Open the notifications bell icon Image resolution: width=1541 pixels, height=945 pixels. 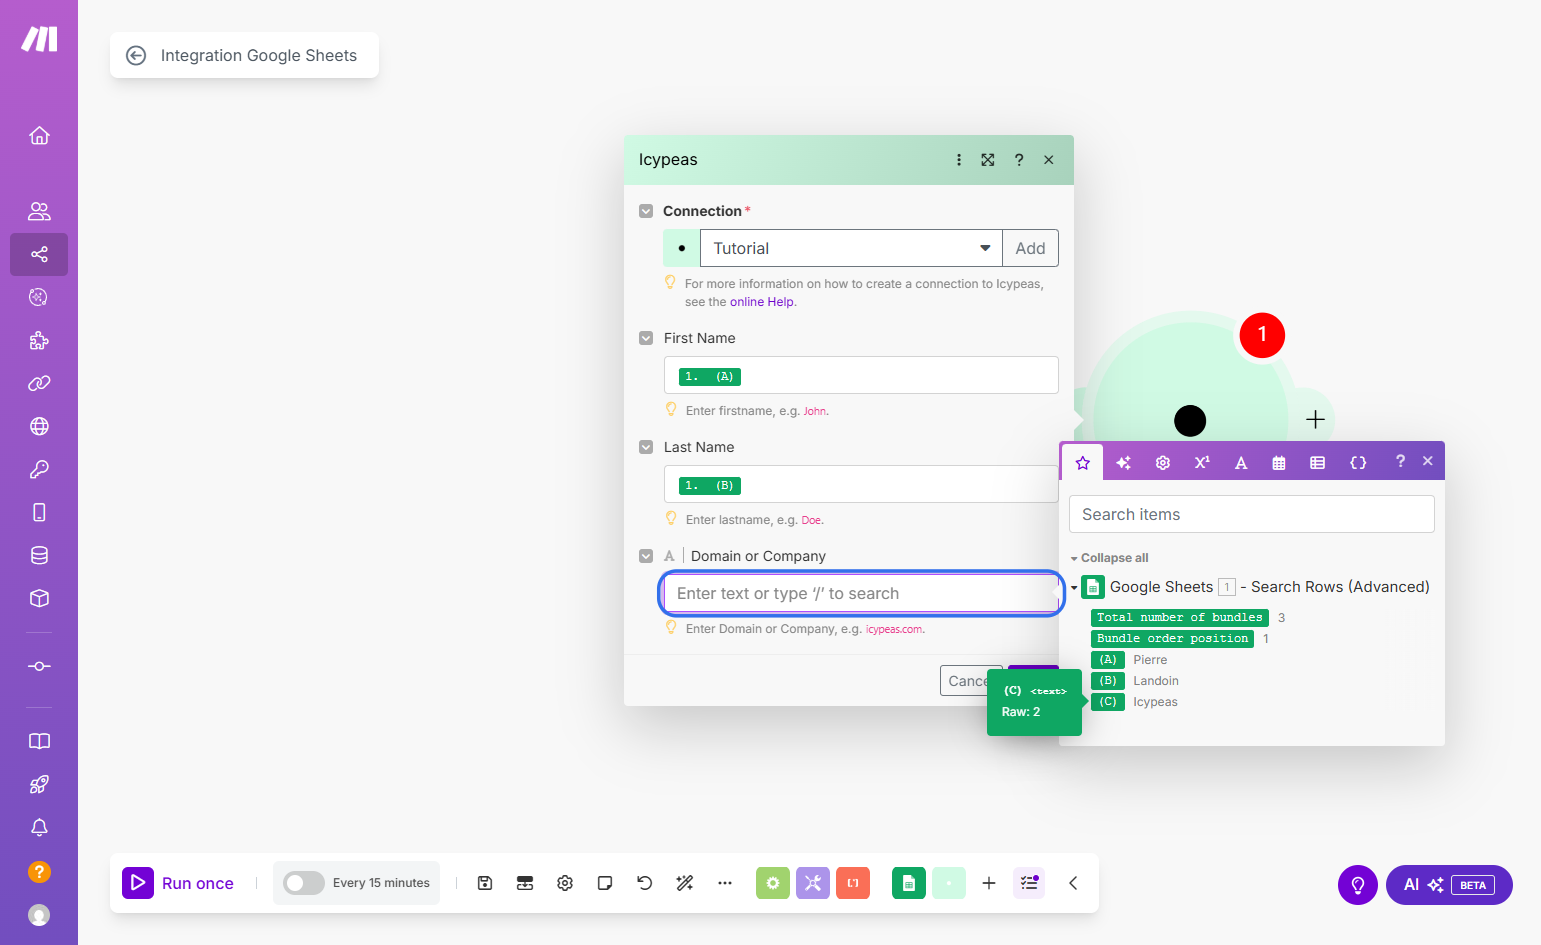(39, 827)
